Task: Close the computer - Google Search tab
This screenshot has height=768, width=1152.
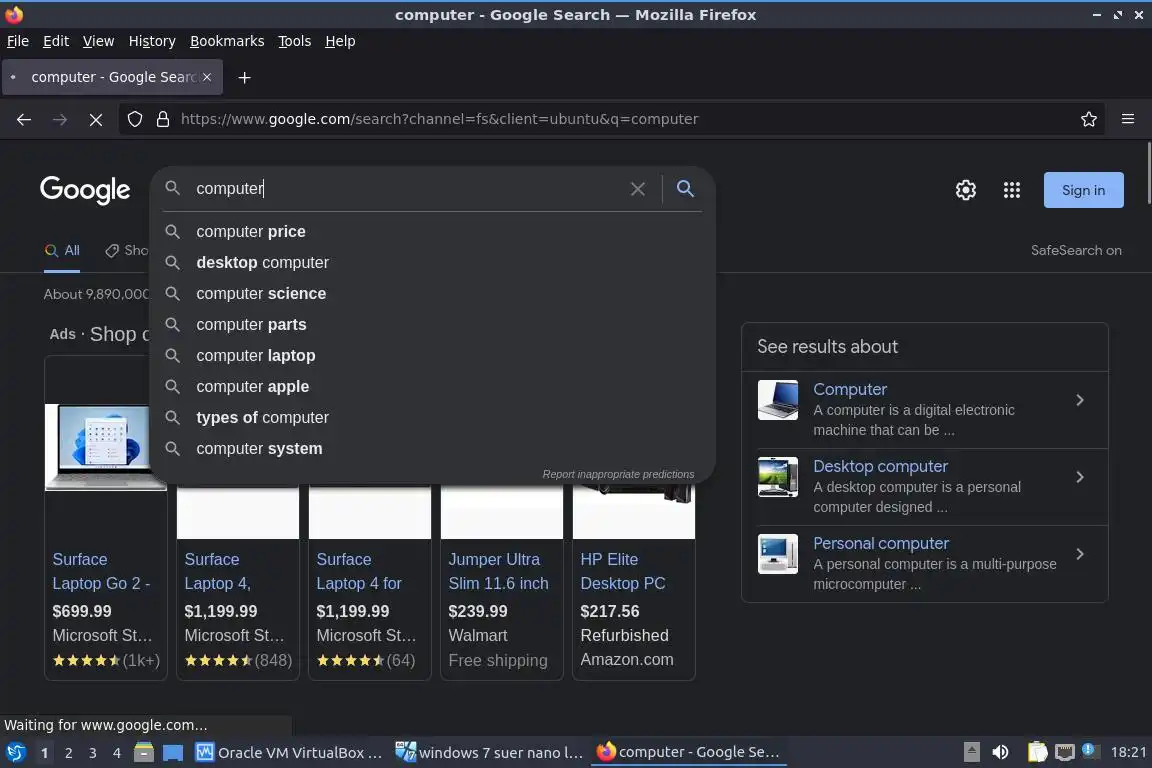Action: [207, 77]
